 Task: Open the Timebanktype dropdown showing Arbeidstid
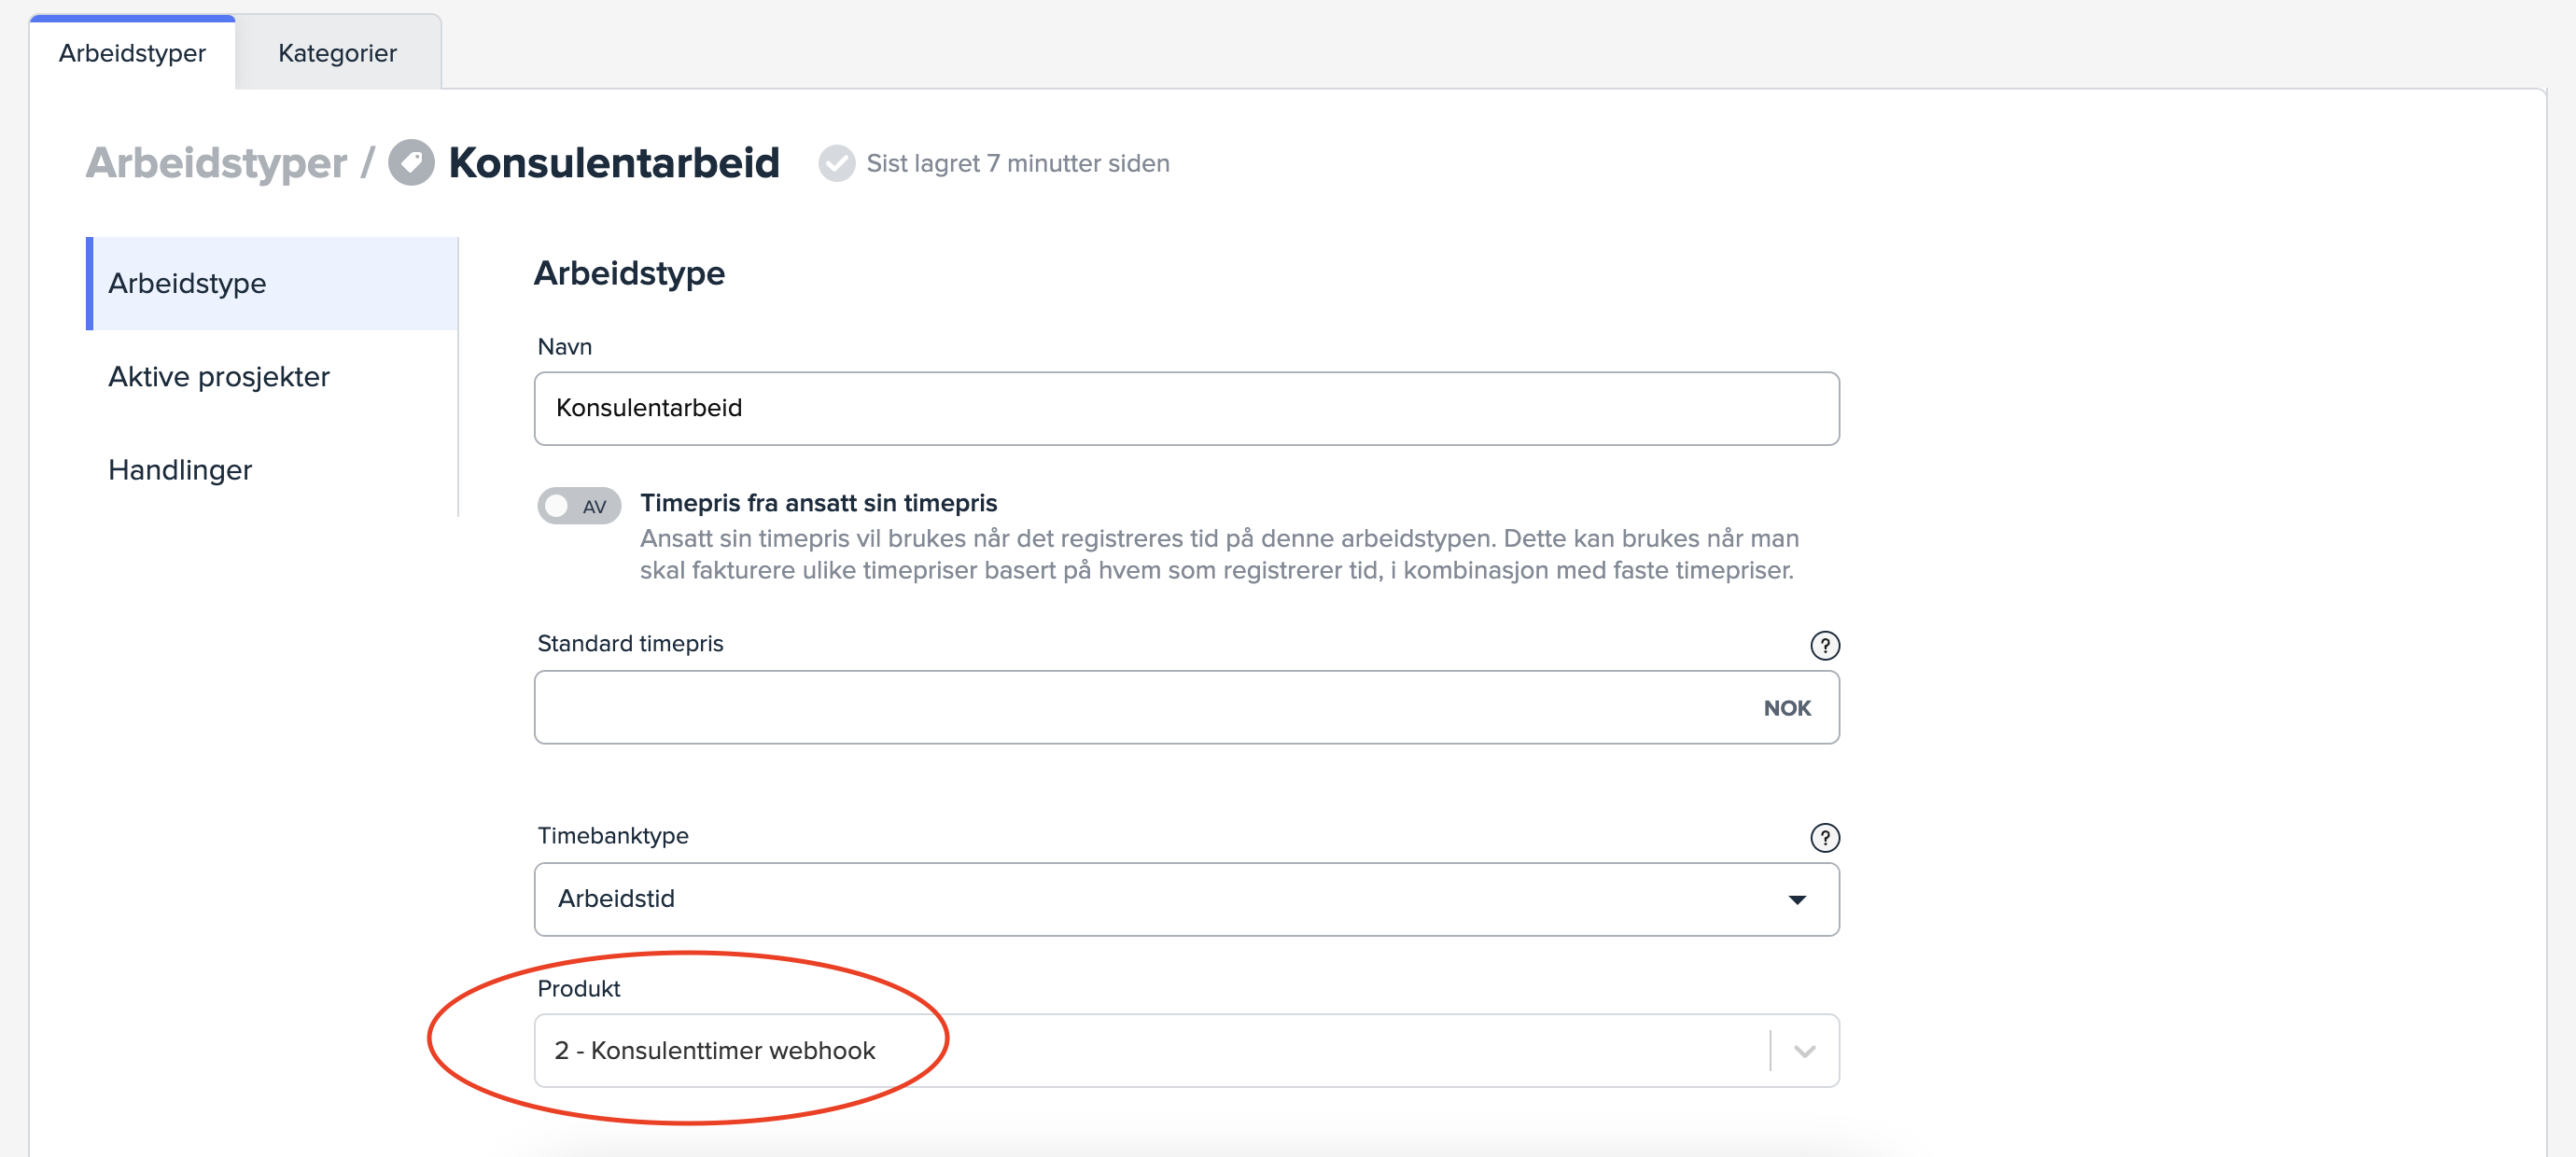tap(1186, 899)
